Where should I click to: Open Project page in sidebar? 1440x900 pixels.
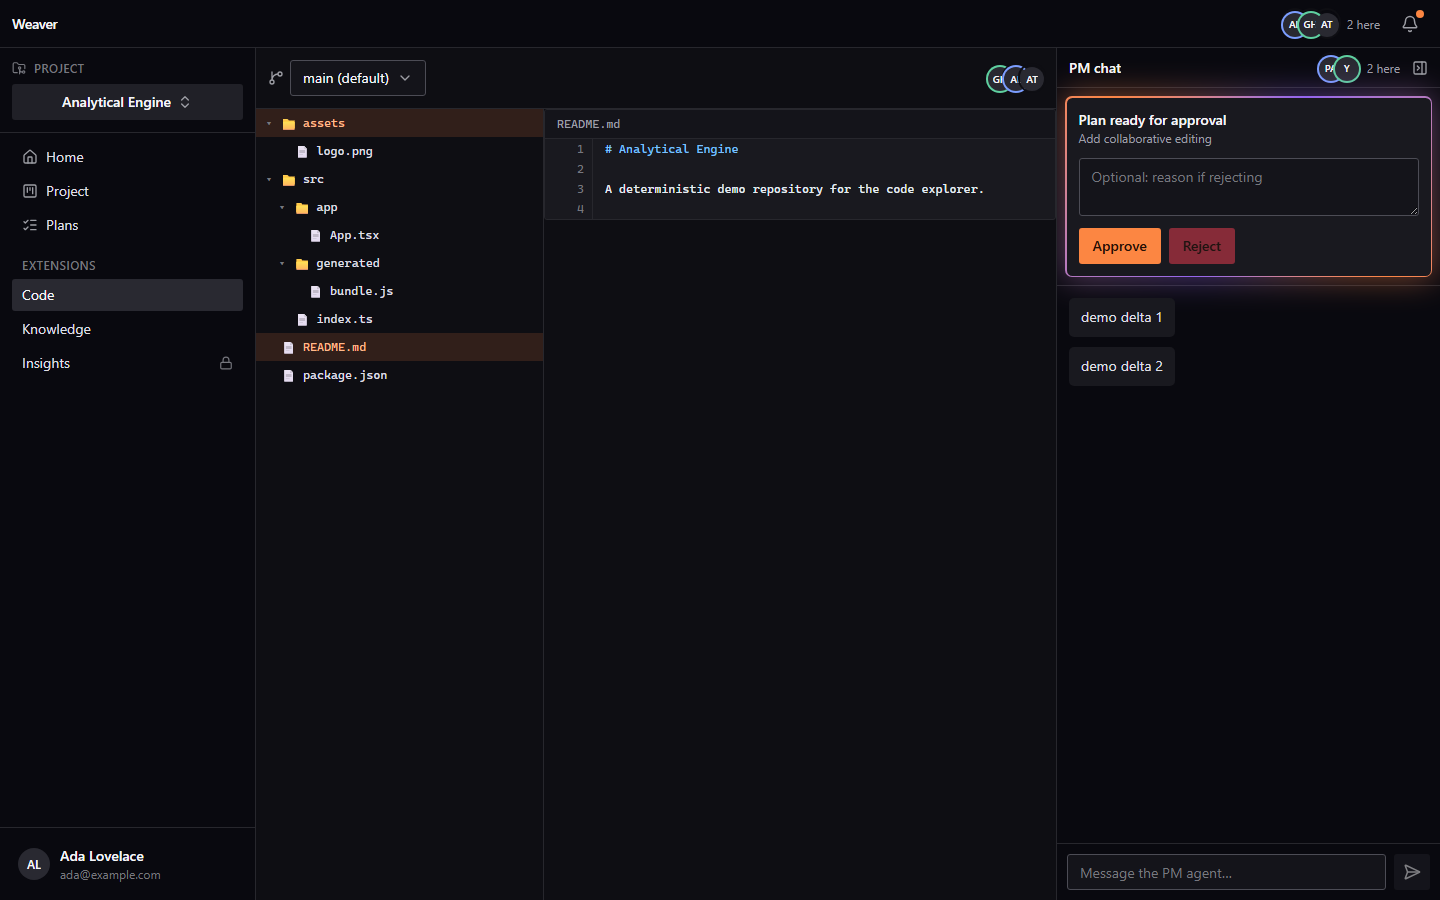click(x=127, y=191)
